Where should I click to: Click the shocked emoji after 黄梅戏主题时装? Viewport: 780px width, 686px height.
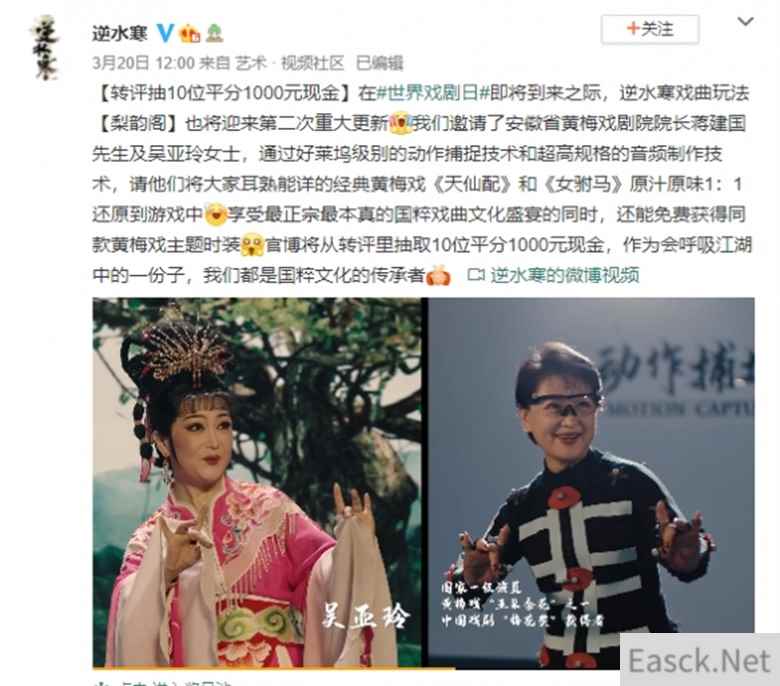[252, 245]
